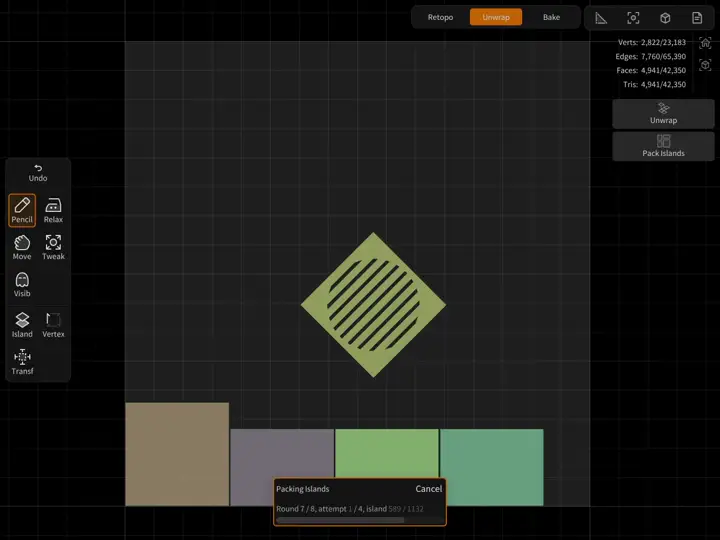The height and width of the screenshot is (540, 720).
Task: Select the Relax tool
Action: click(53, 210)
